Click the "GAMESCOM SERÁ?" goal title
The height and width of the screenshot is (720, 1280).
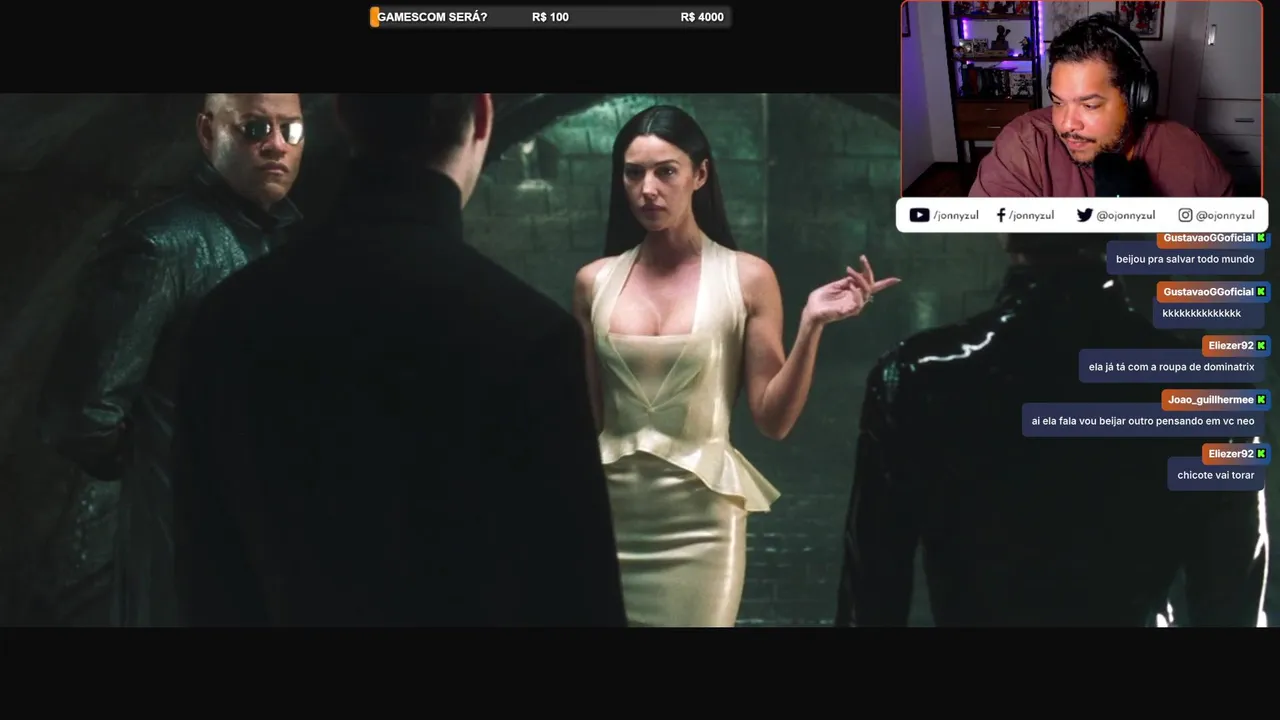point(432,17)
